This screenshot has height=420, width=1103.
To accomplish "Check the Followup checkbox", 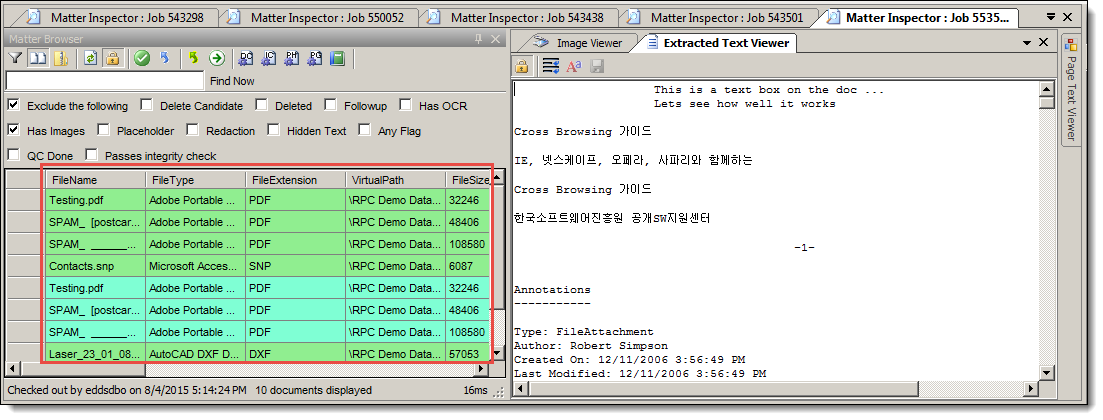I will (331, 105).
